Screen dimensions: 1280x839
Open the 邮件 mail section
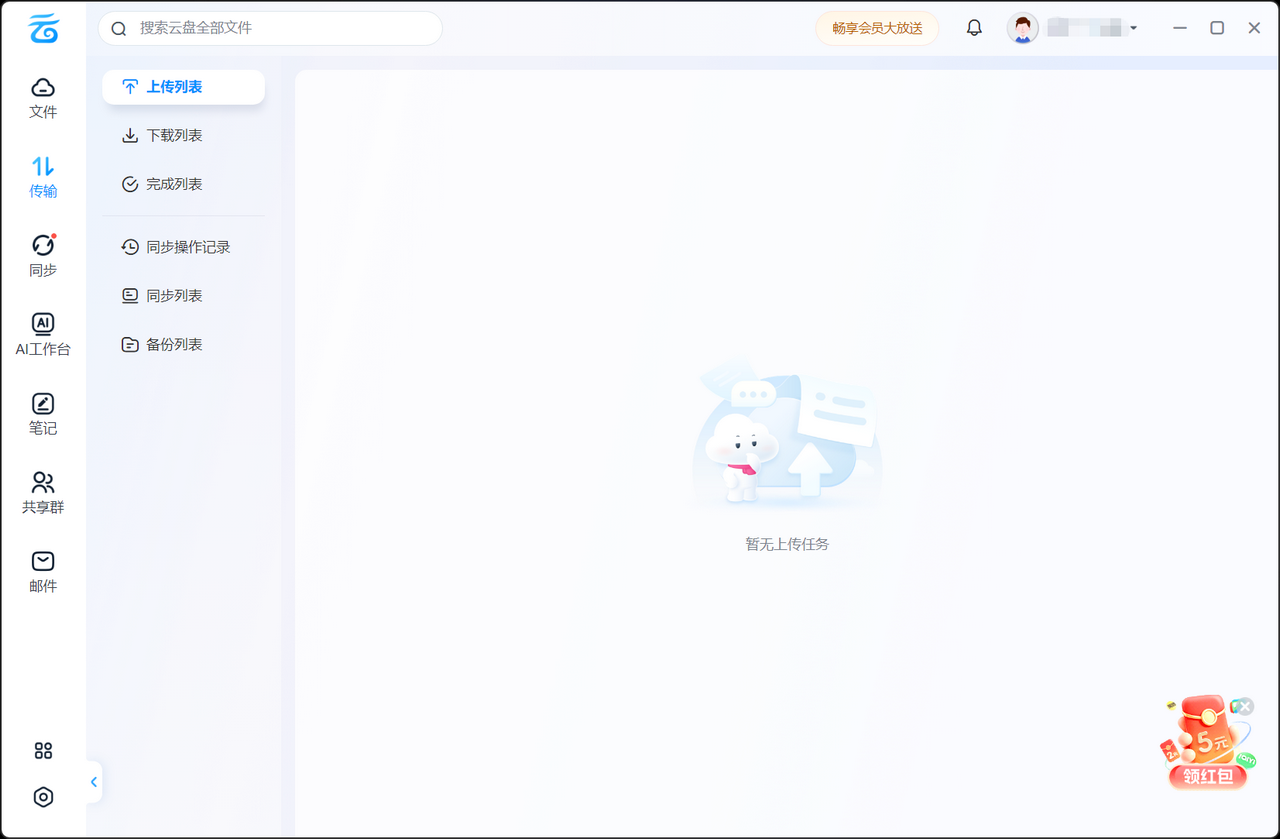click(43, 571)
